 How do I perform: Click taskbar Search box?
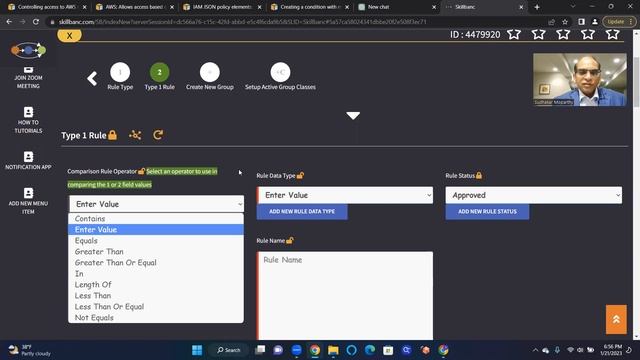pos(229,350)
